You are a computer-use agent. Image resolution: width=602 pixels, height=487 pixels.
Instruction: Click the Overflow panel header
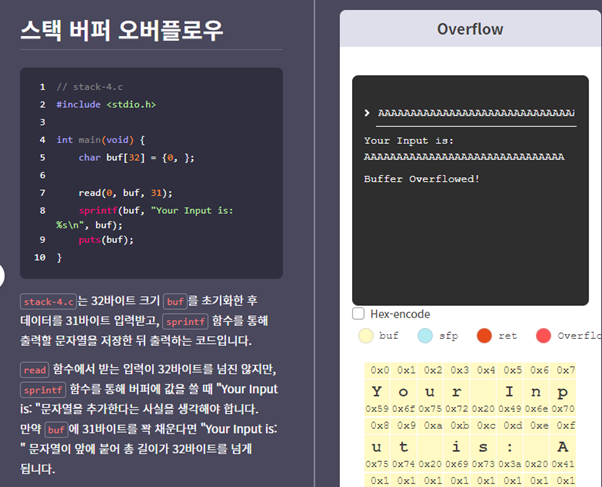[x=470, y=29]
